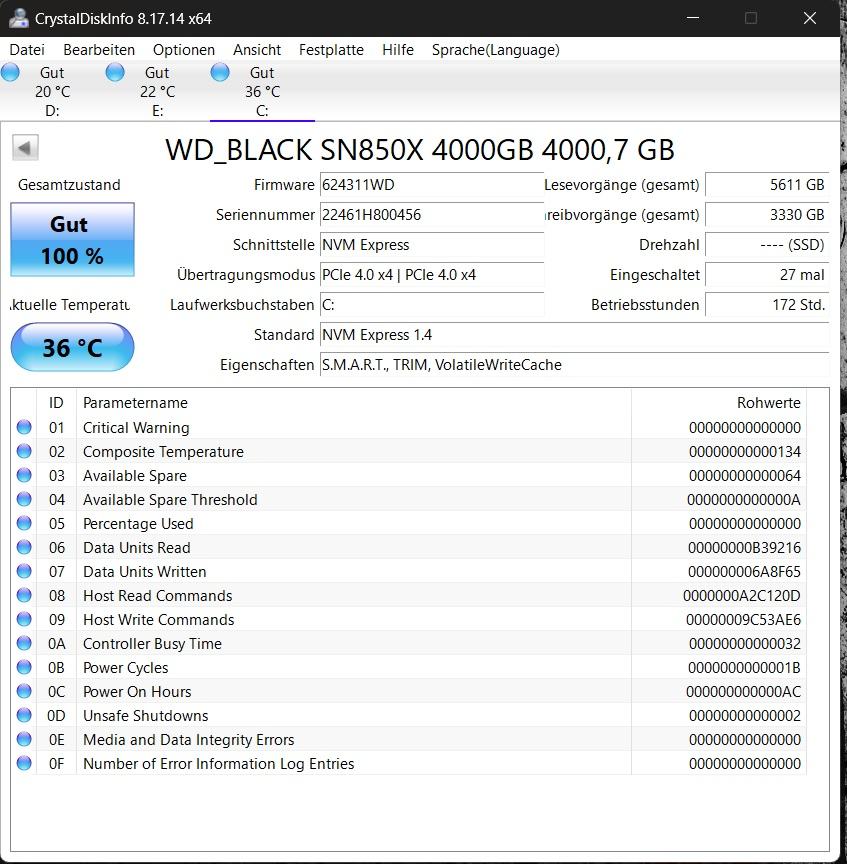Open the Hilfe menu
The image size is (847, 864).
pos(398,50)
